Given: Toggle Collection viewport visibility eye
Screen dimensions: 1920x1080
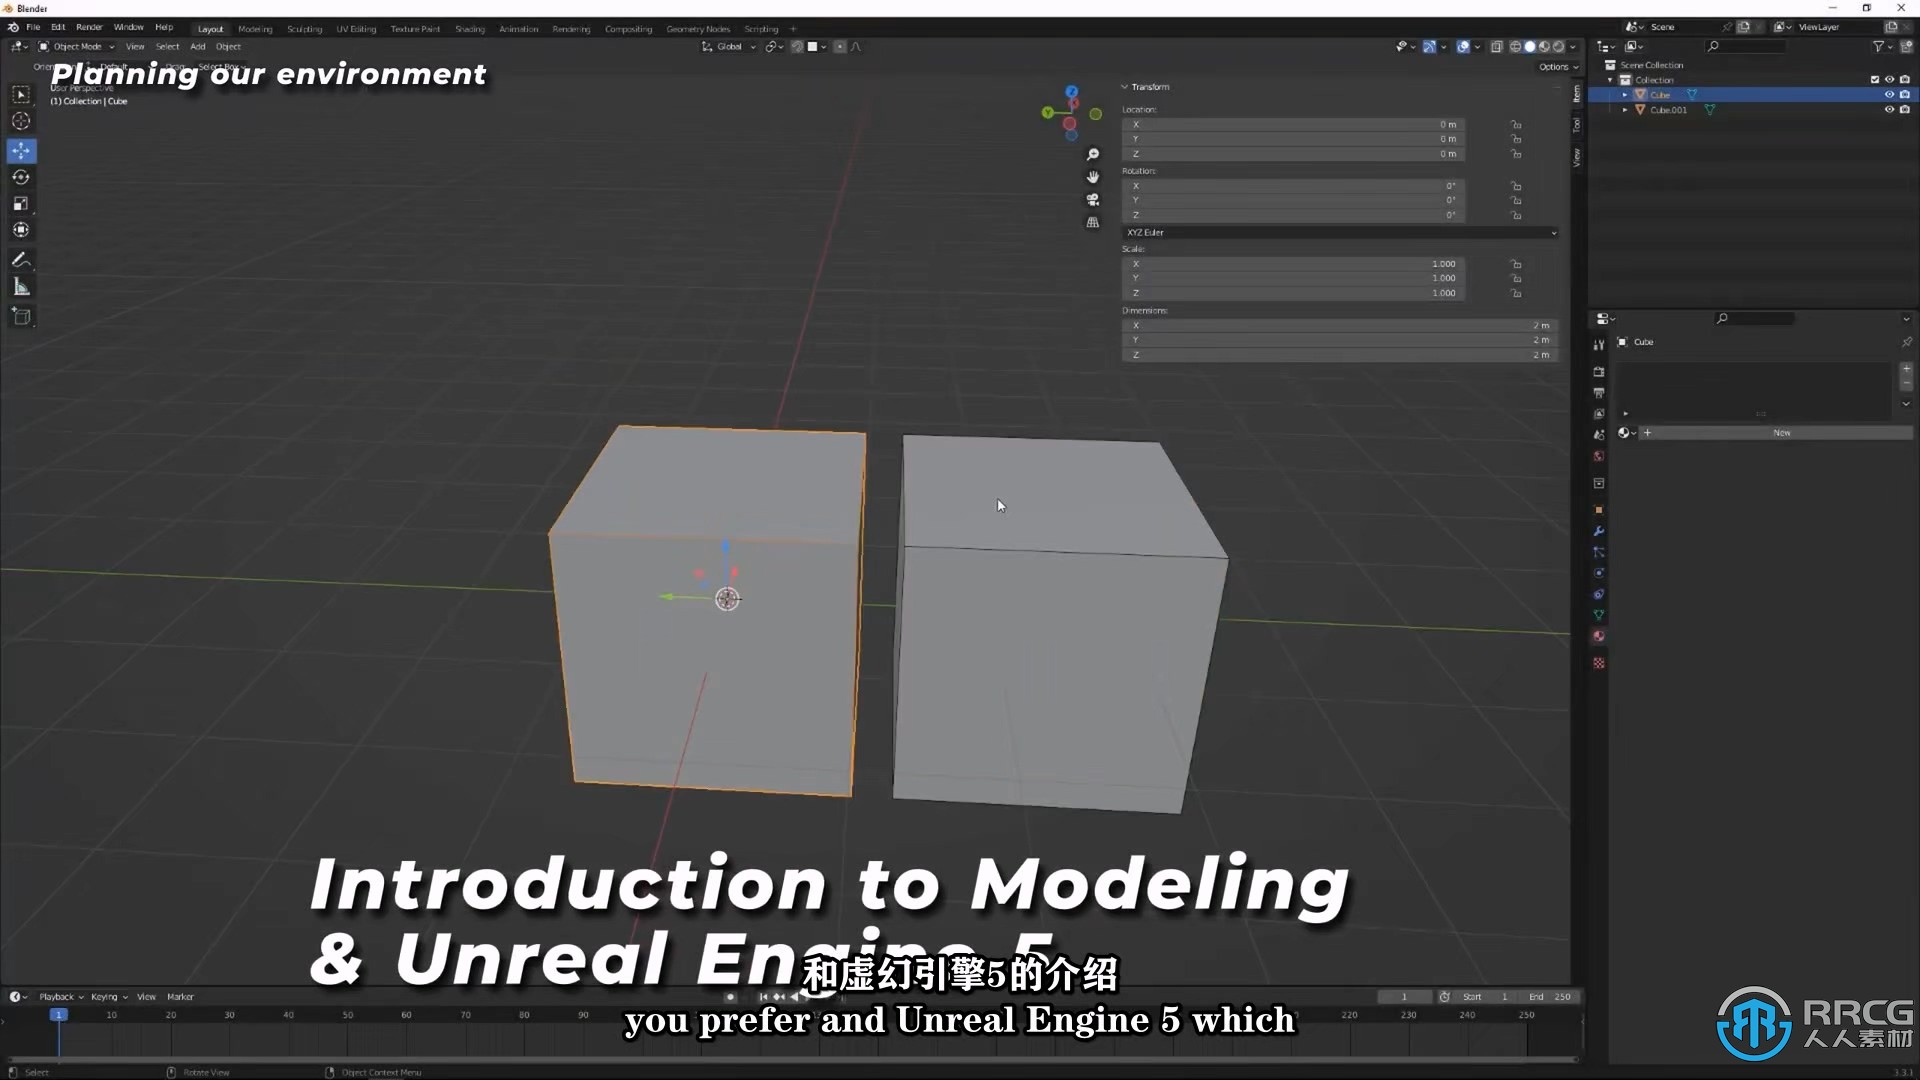Looking at the screenshot, I should point(1889,80).
